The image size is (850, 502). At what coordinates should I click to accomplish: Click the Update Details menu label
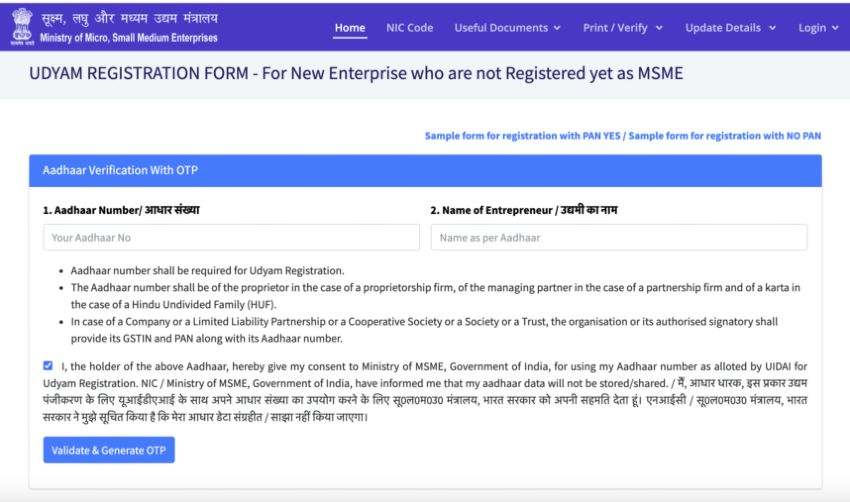tap(723, 28)
